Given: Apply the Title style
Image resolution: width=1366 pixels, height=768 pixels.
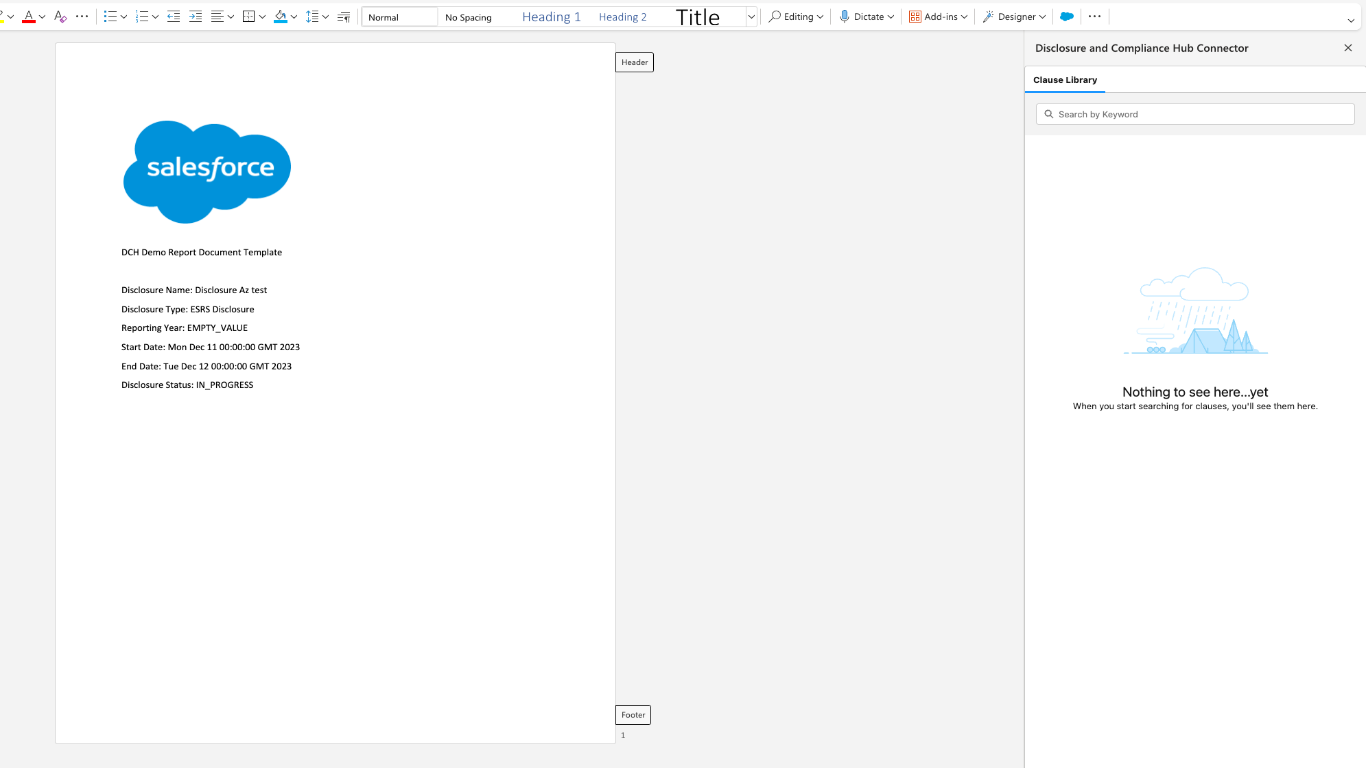Looking at the screenshot, I should tap(698, 17).
